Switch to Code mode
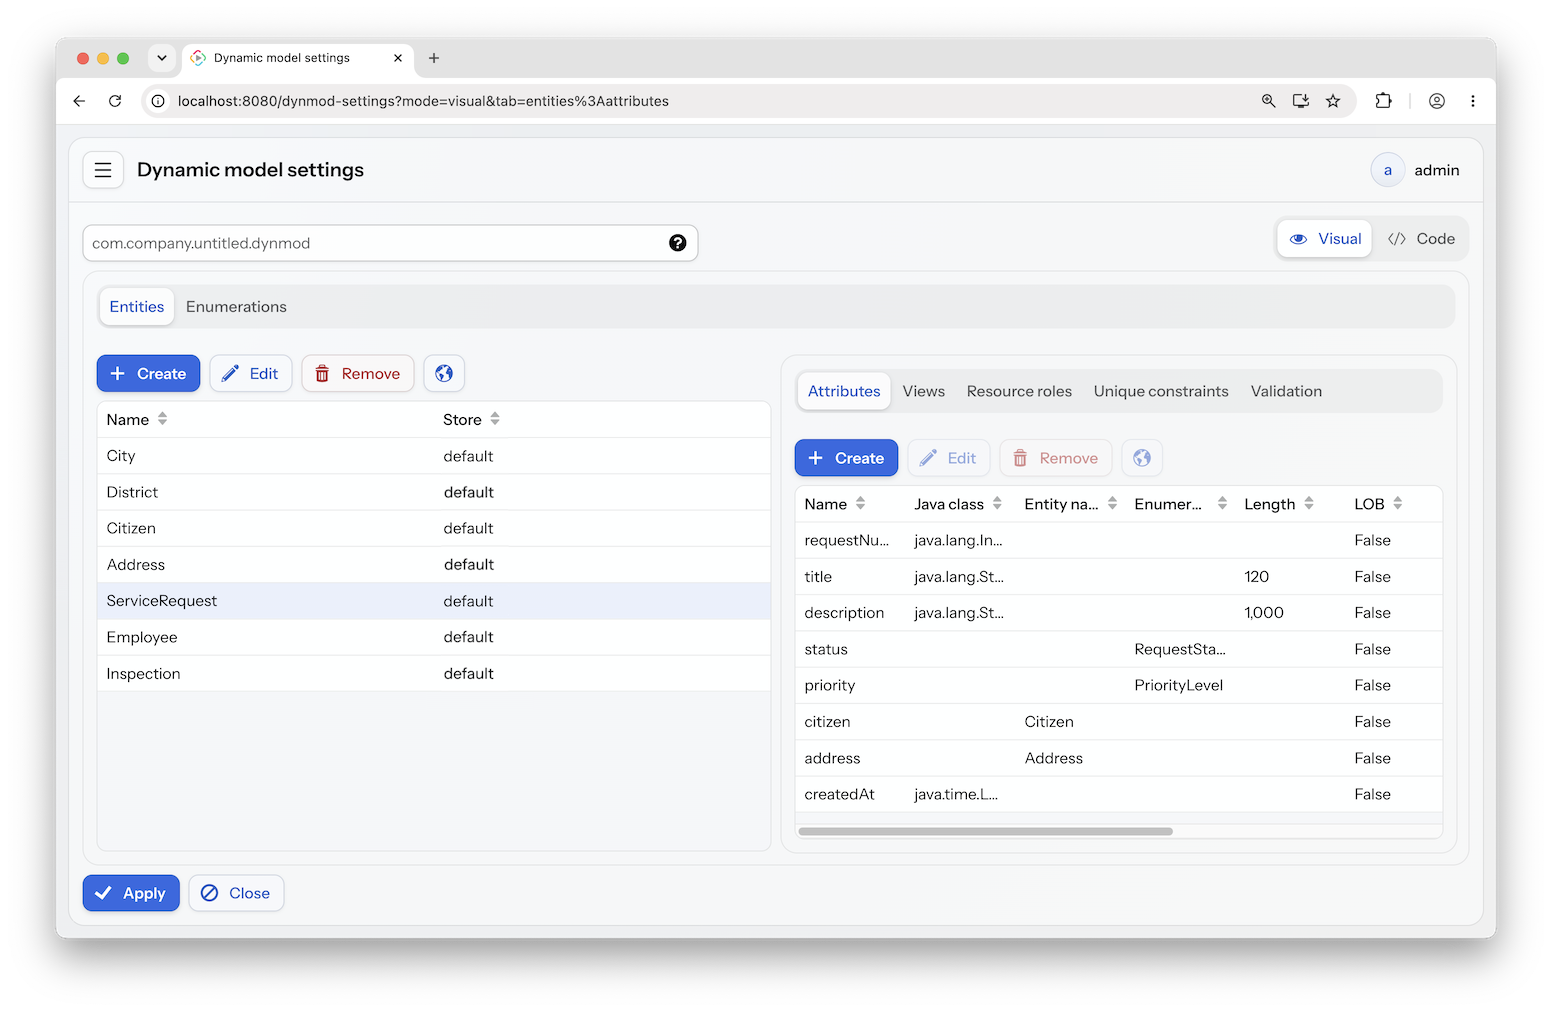The image size is (1552, 1012). click(x=1421, y=239)
